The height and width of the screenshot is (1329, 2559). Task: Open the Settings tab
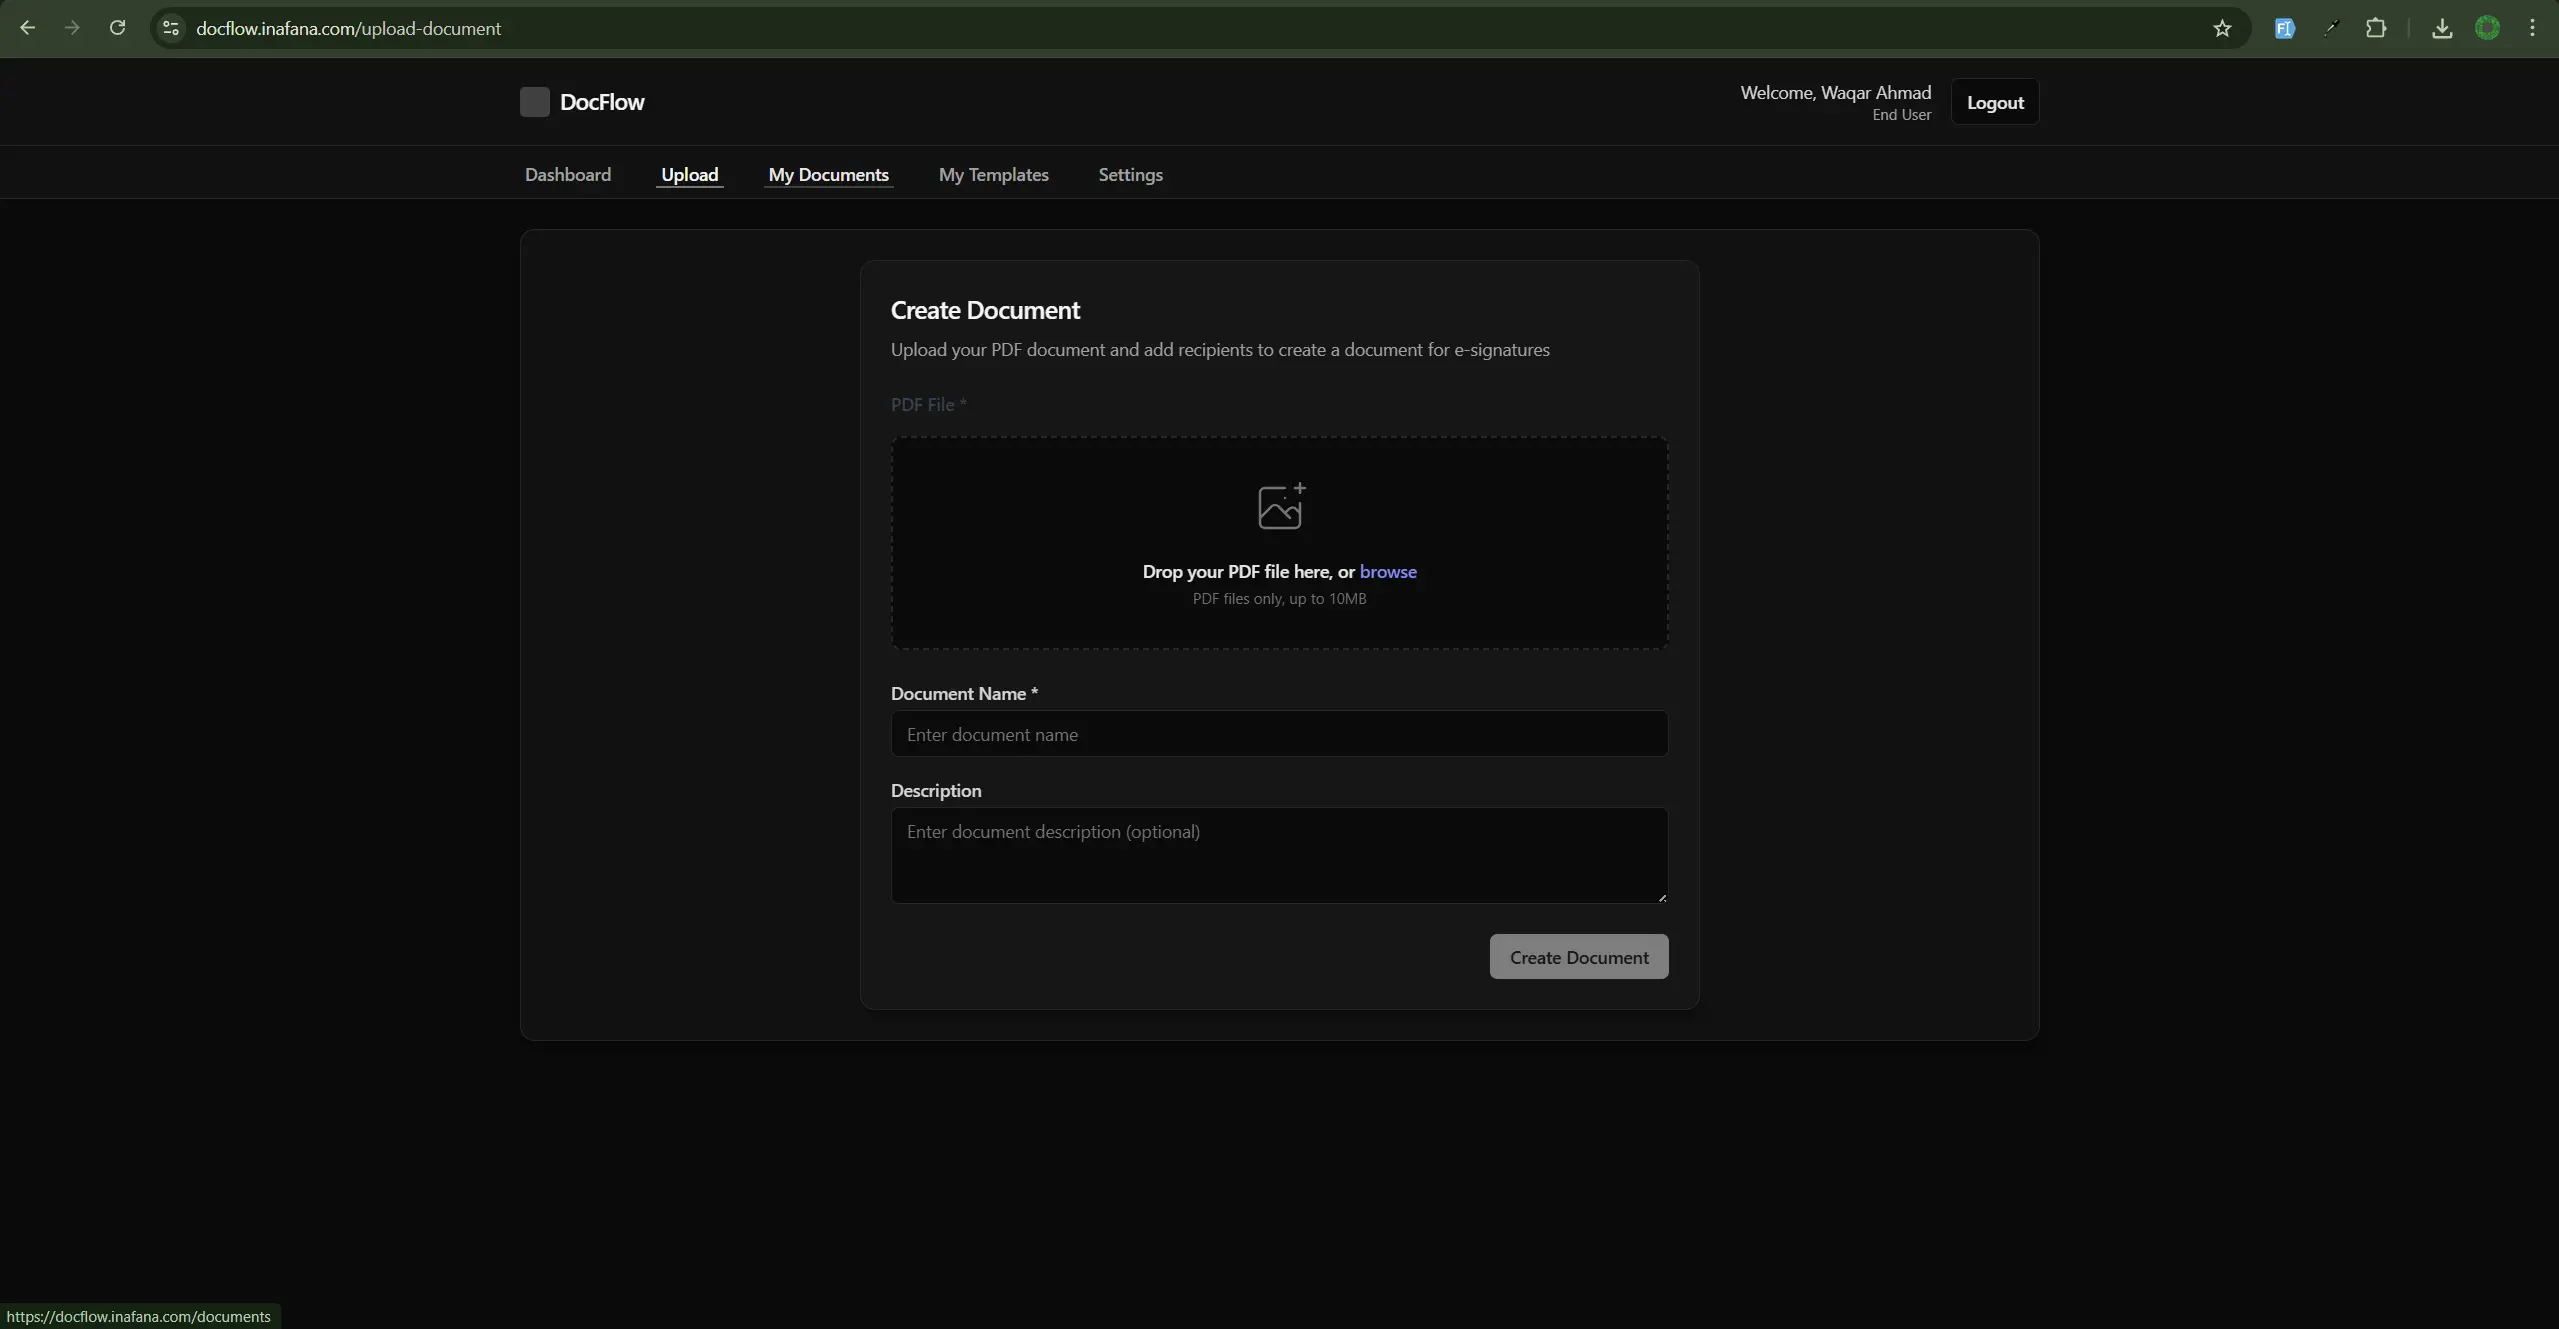(x=1130, y=175)
